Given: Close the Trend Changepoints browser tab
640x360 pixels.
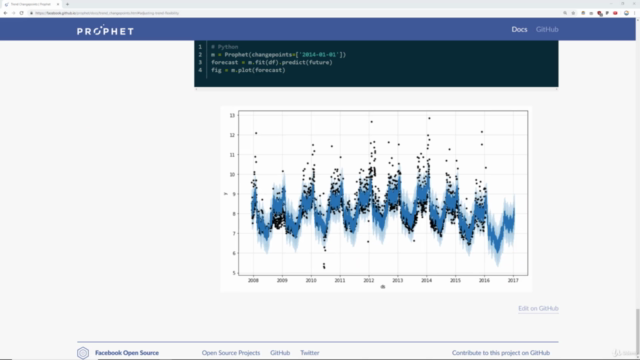Looking at the screenshot, I should click(x=58, y=4).
